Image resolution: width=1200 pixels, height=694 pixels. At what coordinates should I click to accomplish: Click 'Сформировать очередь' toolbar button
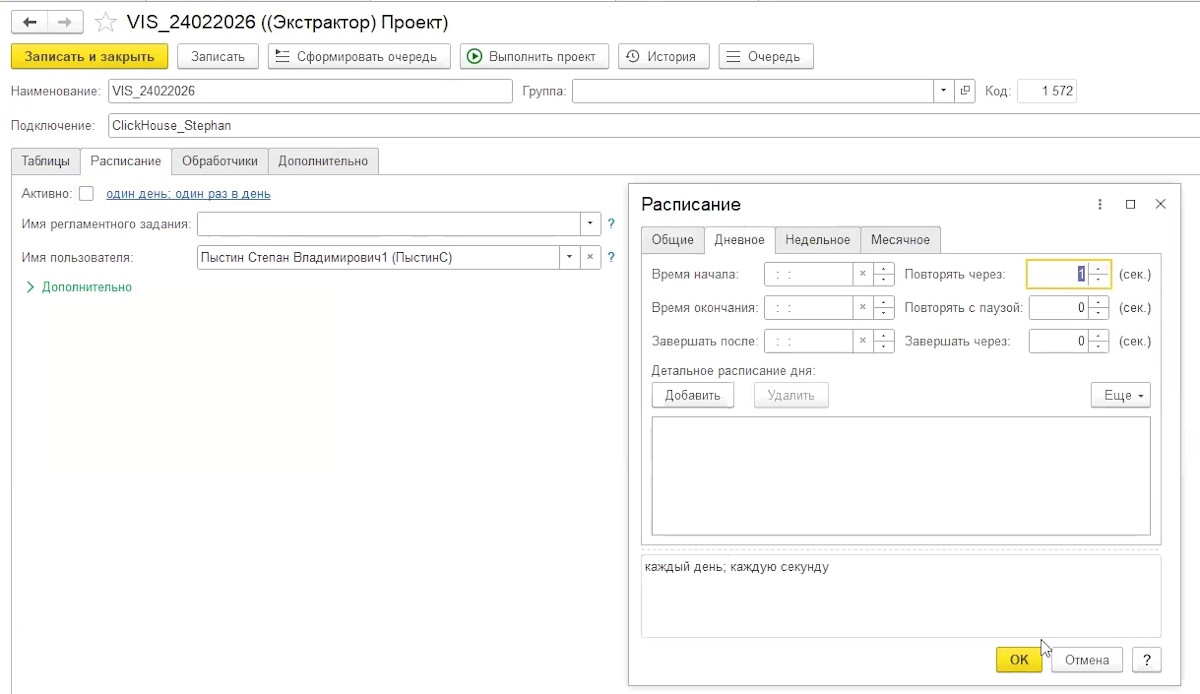359,56
